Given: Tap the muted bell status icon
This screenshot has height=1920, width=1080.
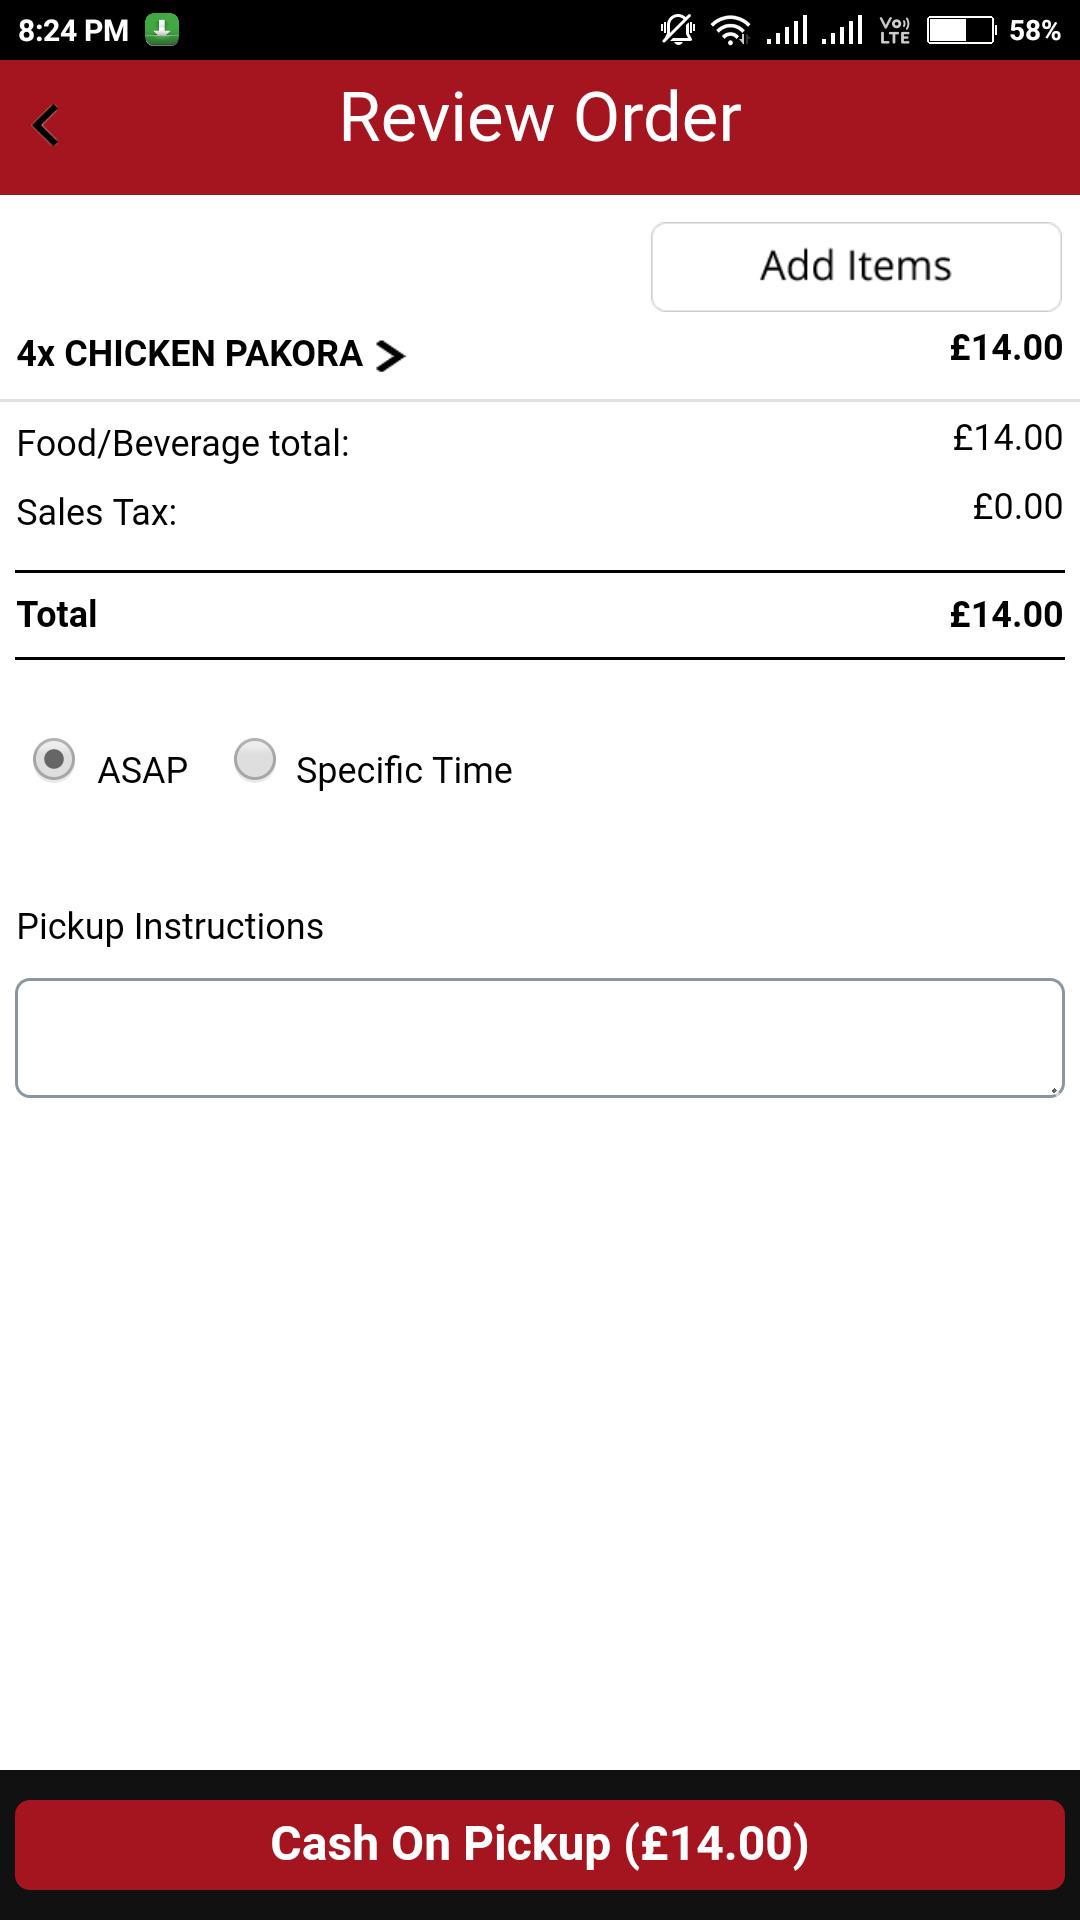Looking at the screenshot, I should tap(678, 30).
